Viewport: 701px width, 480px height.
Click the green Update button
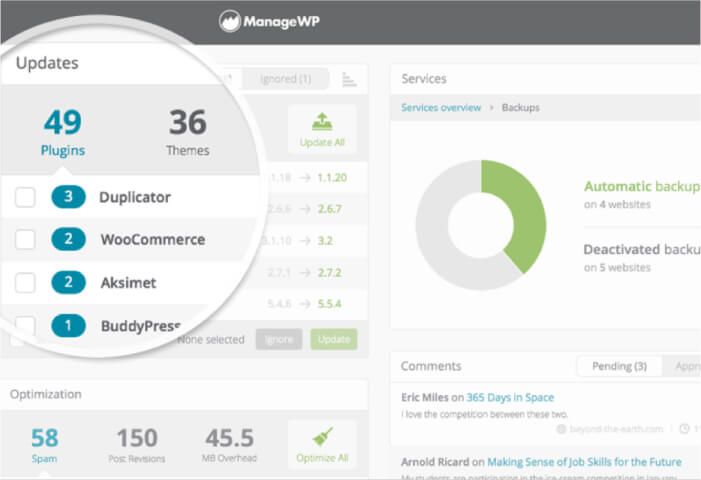pyautogui.click(x=334, y=339)
